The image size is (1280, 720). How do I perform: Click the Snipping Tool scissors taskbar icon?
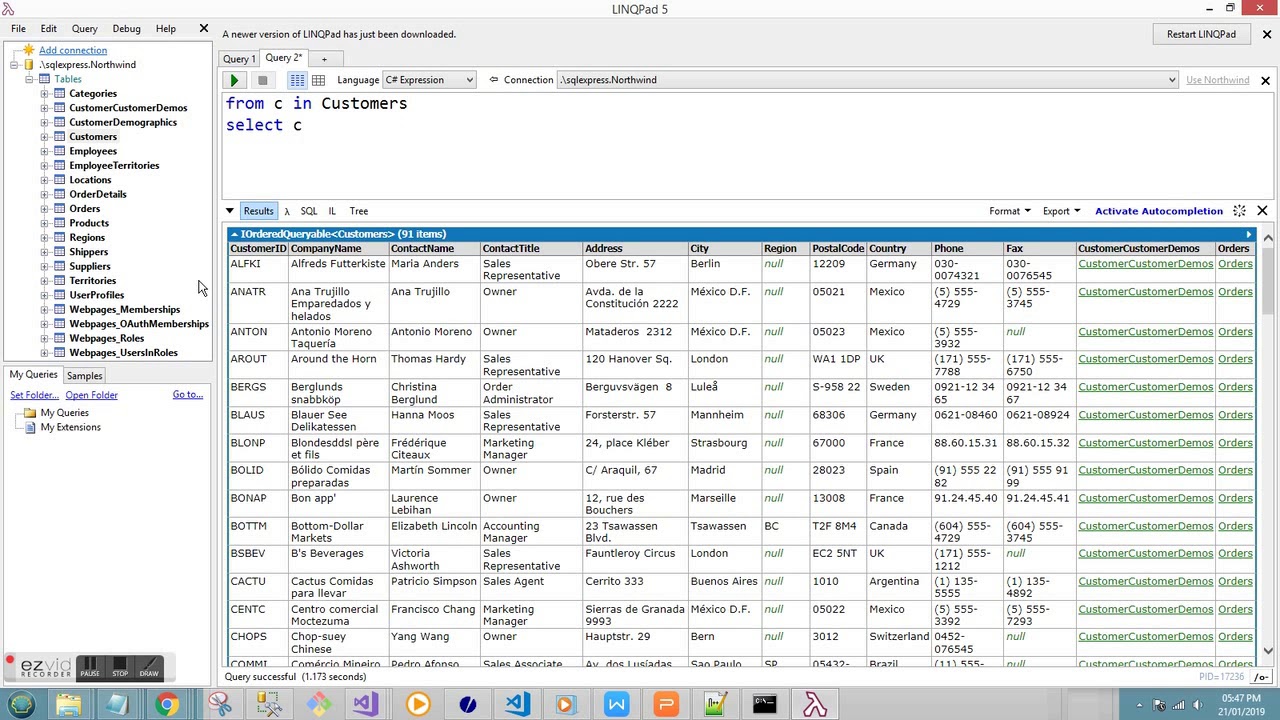point(219,705)
